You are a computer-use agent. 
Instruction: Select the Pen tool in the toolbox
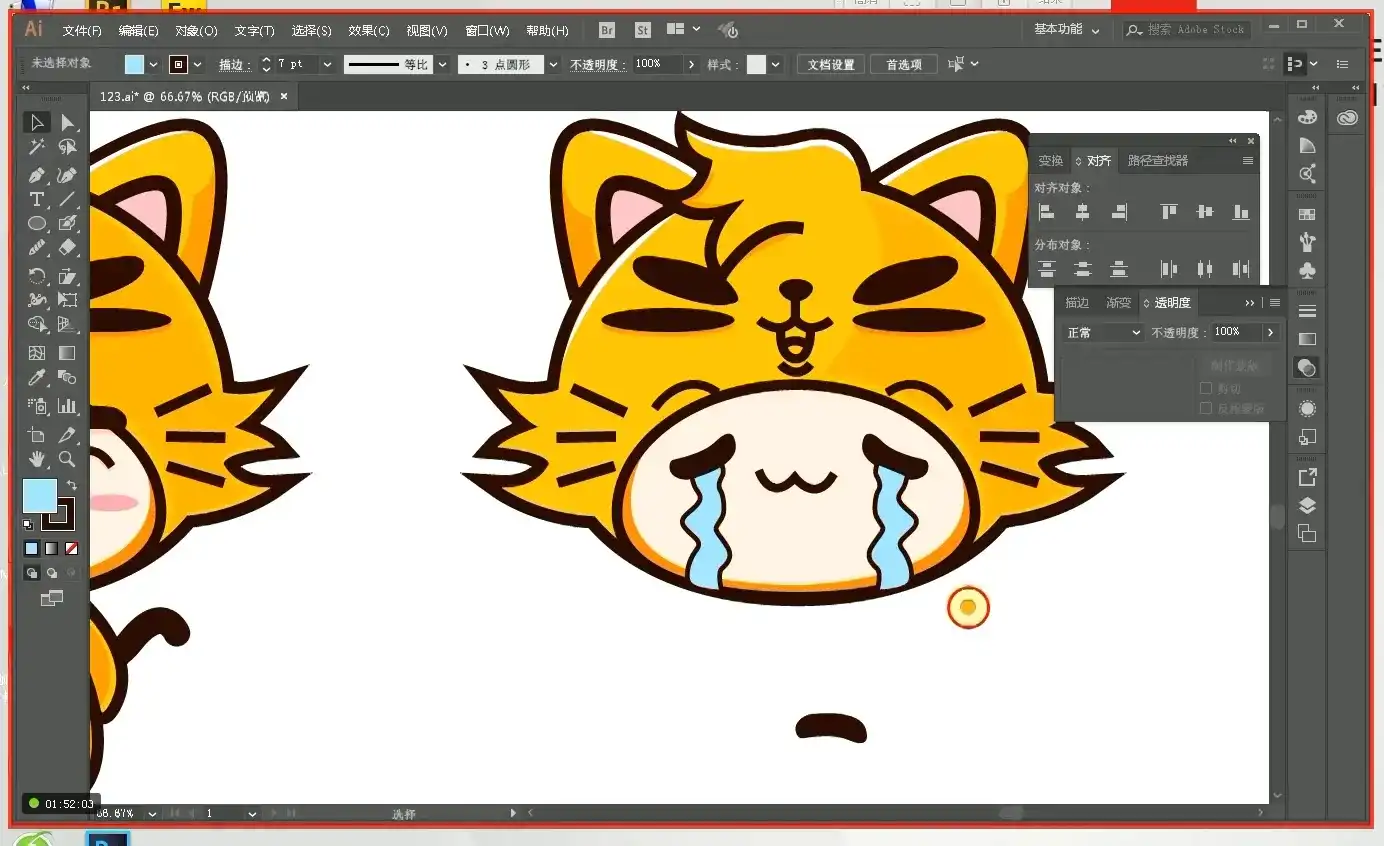(x=37, y=175)
